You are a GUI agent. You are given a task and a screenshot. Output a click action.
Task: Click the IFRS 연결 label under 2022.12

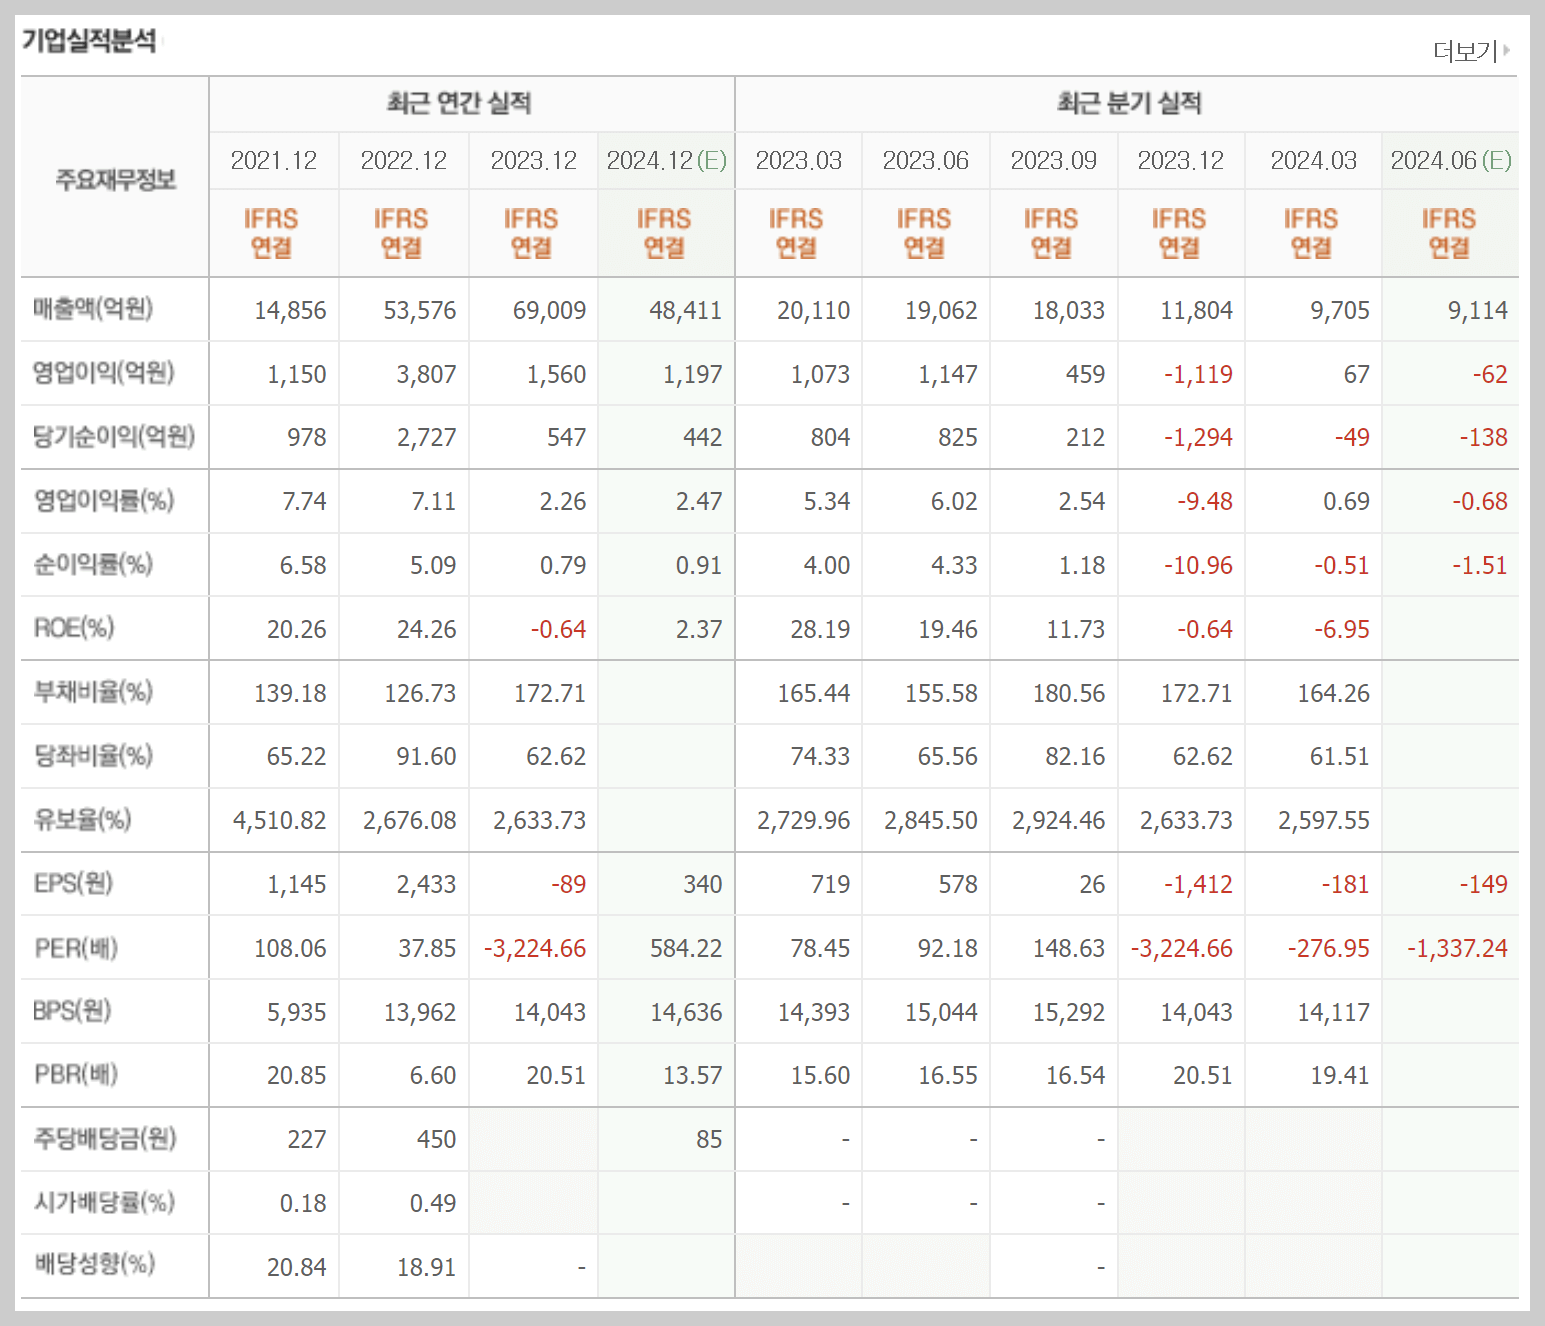402,232
